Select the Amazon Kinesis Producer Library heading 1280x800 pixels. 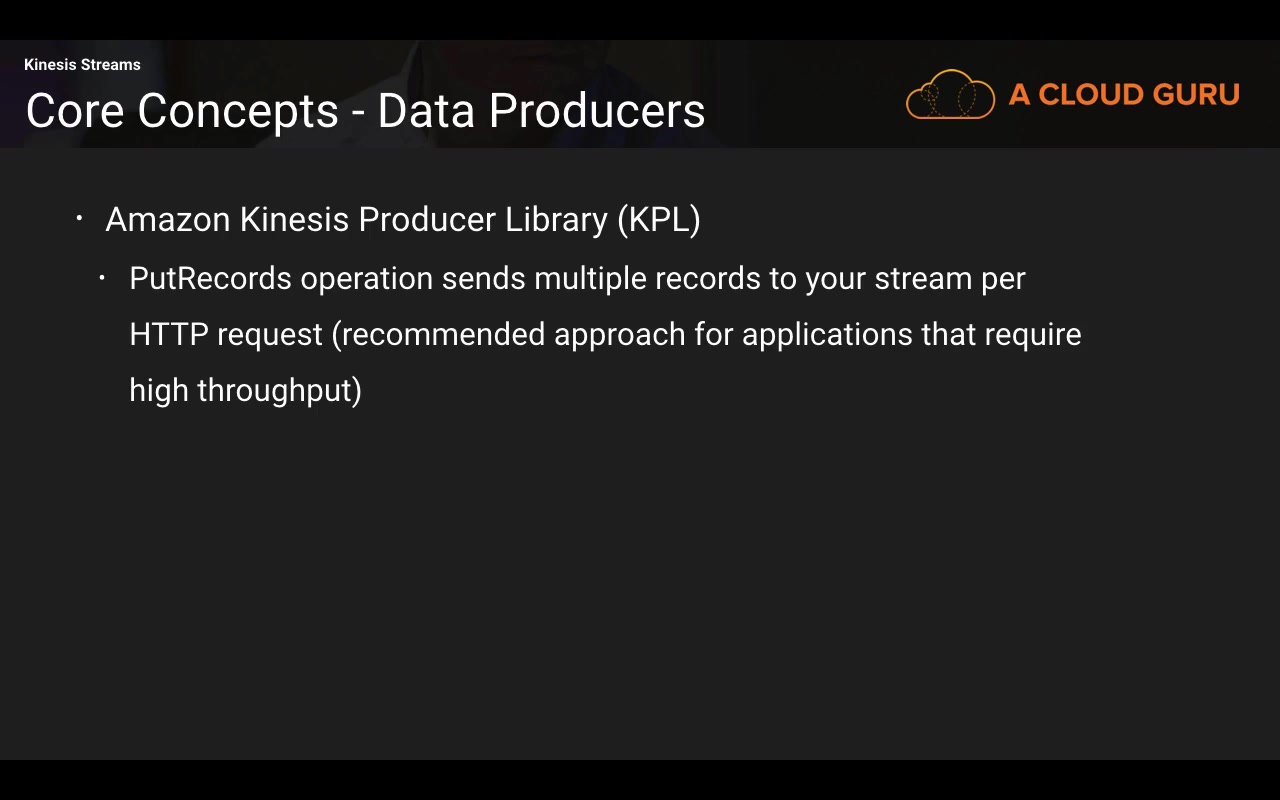point(402,220)
